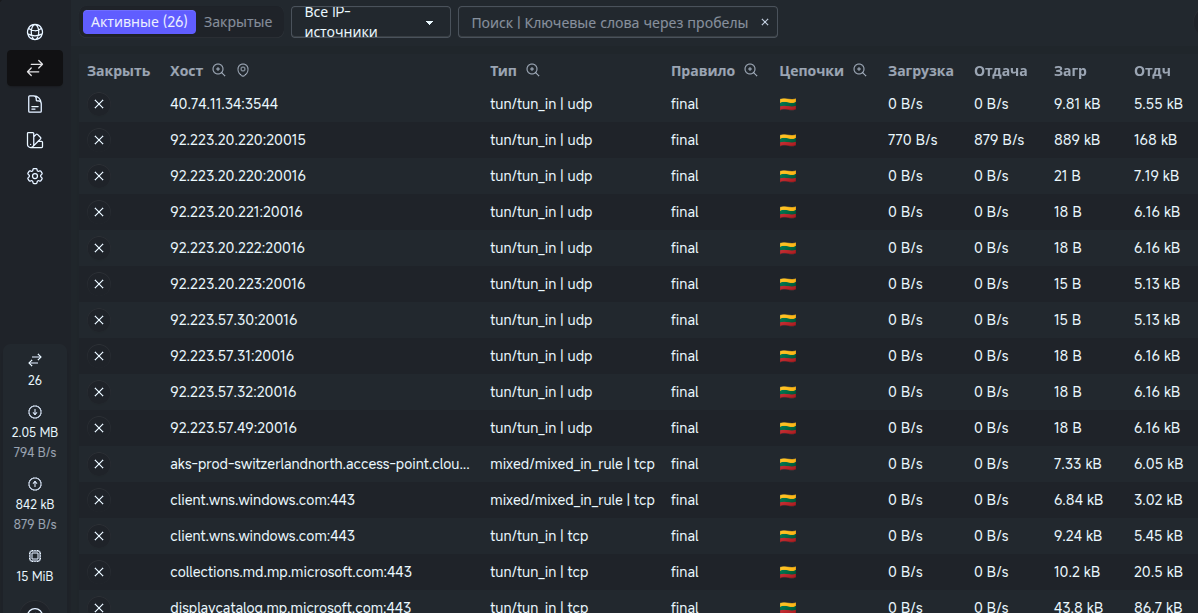Click the 9.81 kB downloaded value
The height and width of the screenshot is (613, 1198).
(x=1077, y=104)
